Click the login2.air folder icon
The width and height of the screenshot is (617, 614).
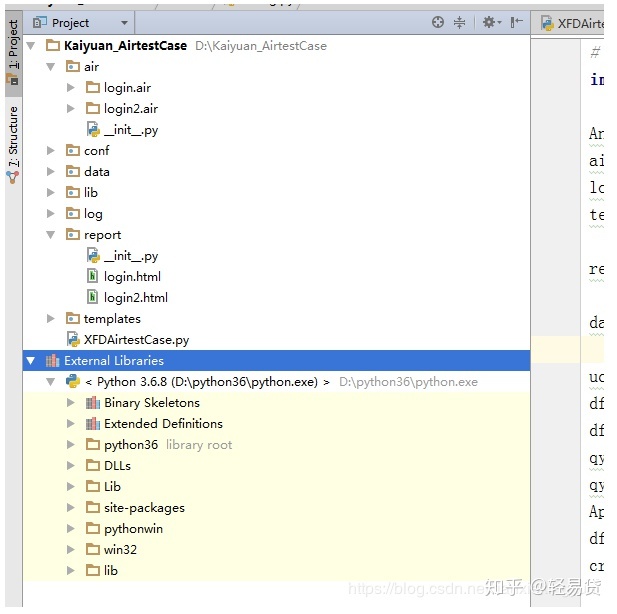[93, 108]
